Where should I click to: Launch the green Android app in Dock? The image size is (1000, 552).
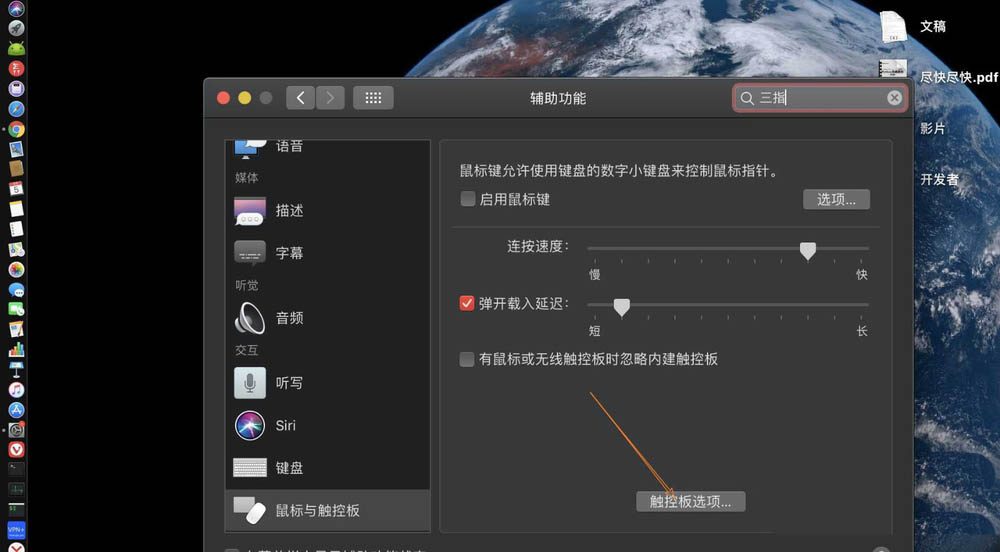(16, 48)
